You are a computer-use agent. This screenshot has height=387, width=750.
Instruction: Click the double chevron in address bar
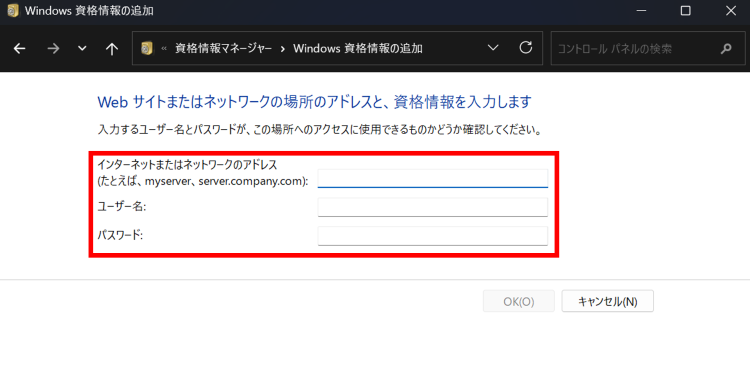(164, 49)
